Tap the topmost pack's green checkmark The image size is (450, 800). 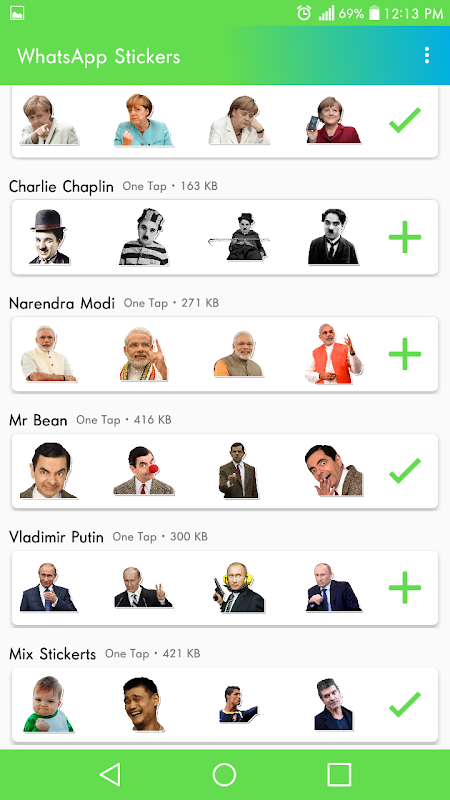tap(405, 120)
